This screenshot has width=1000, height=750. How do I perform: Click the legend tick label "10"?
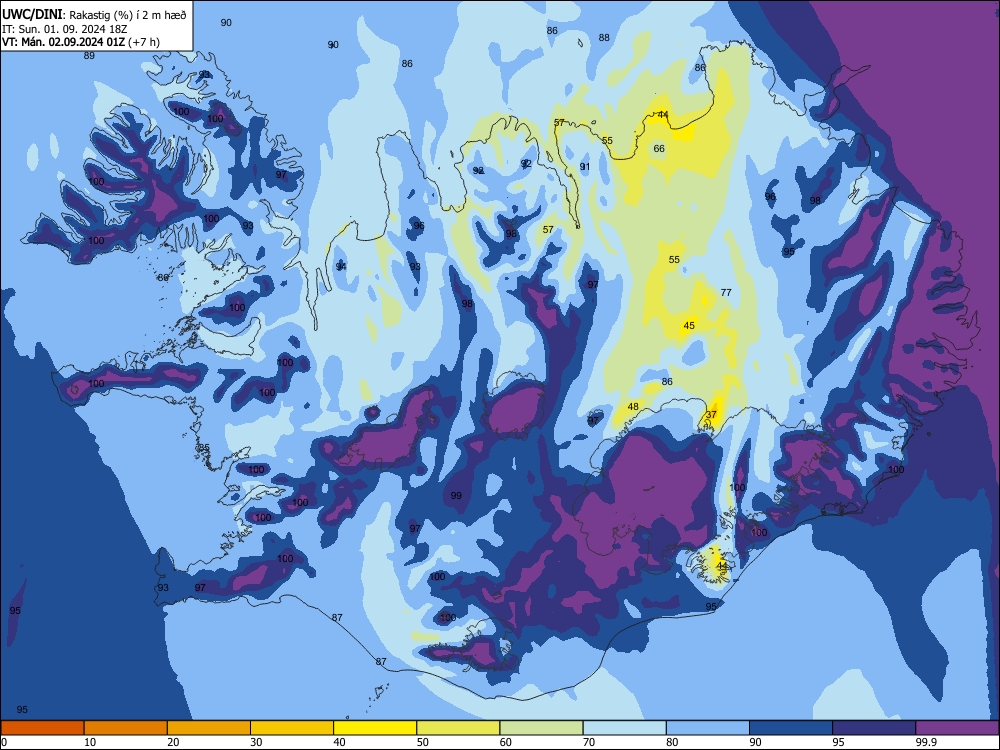coord(90,742)
